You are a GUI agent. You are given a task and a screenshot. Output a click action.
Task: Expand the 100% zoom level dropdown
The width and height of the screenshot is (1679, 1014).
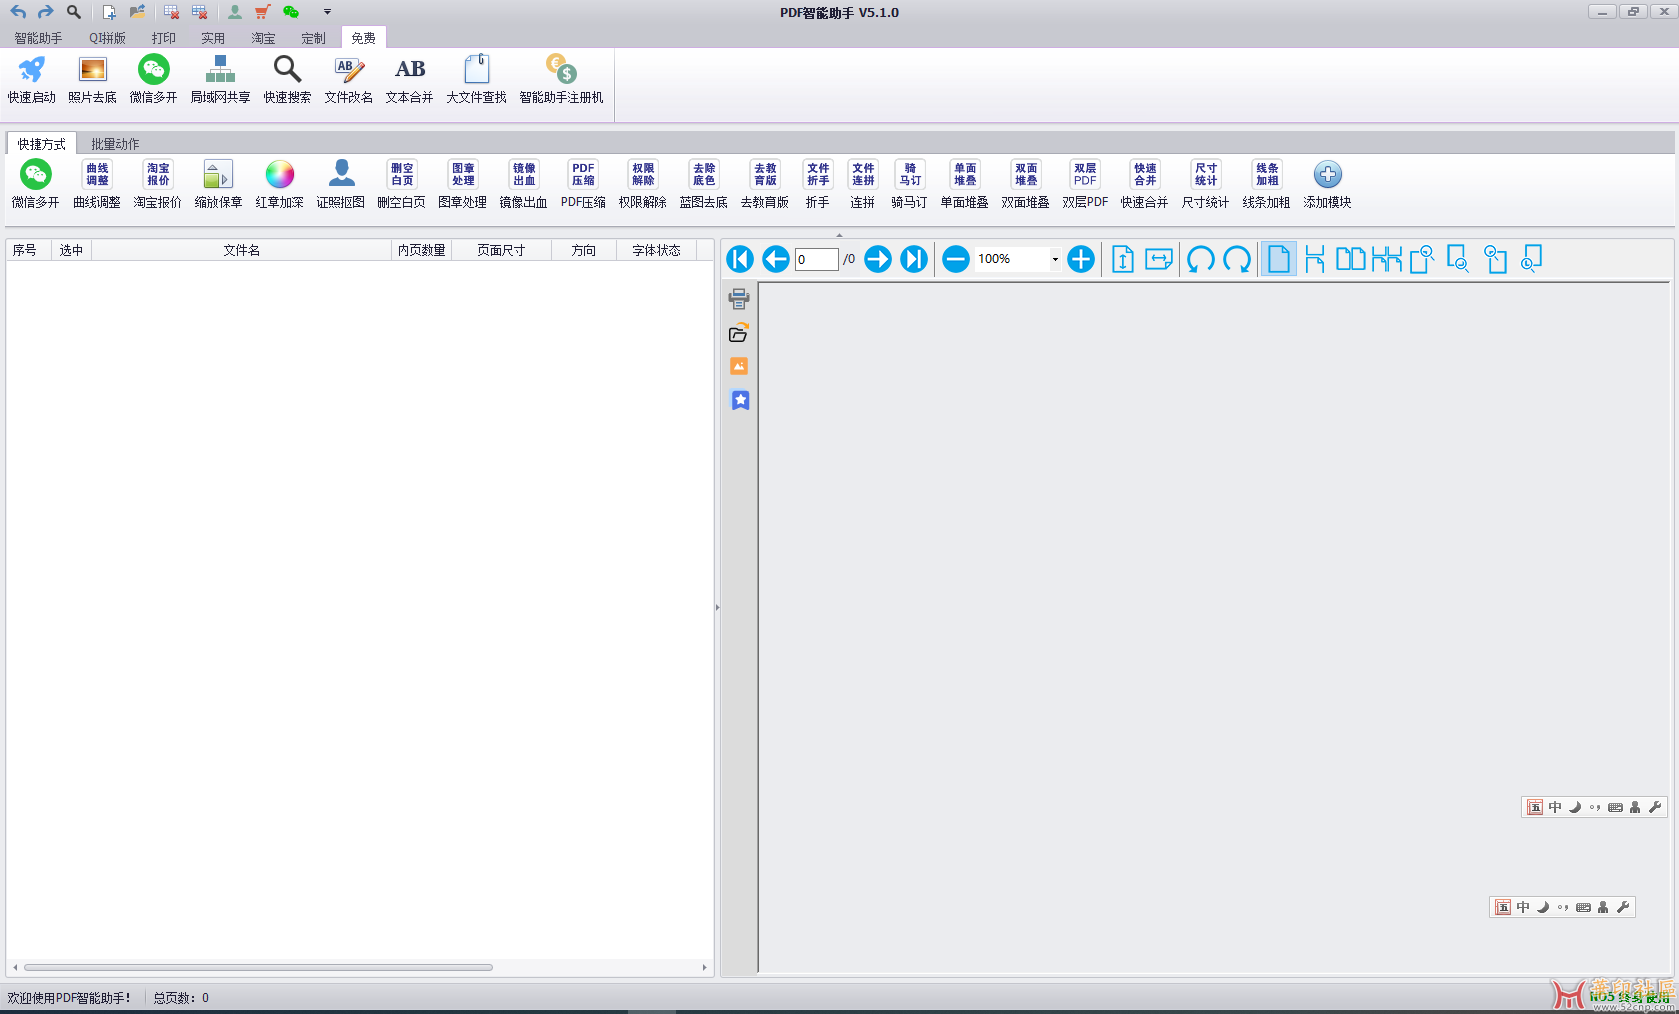pyautogui.click(x=1055, y=259)
